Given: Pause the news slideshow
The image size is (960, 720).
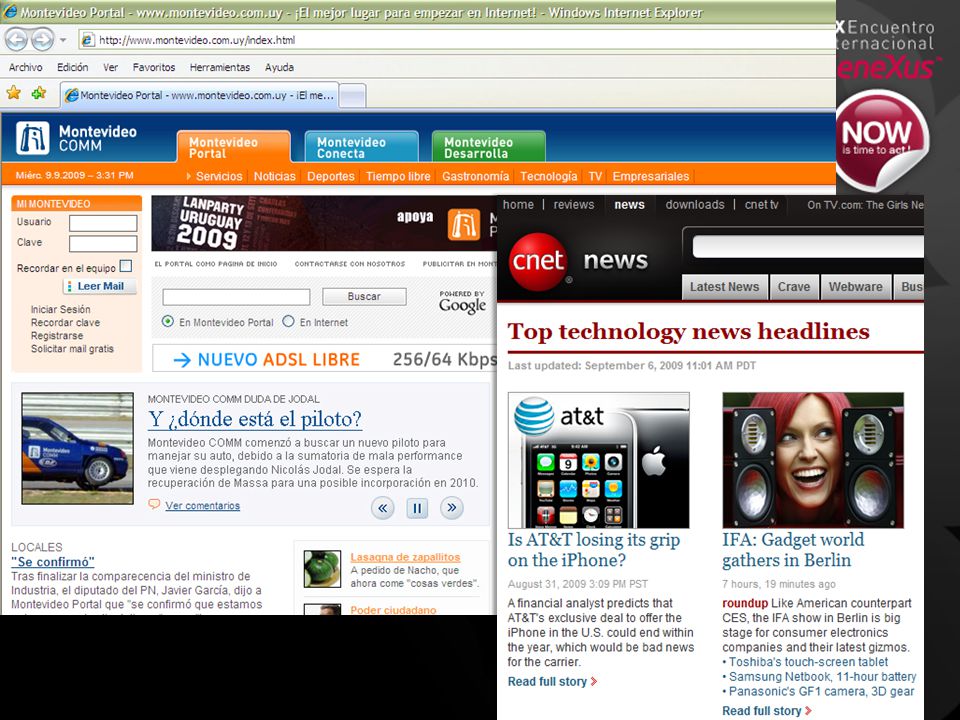Looking at the screenshot, I should pyautogui.click(x=417, y=508).
